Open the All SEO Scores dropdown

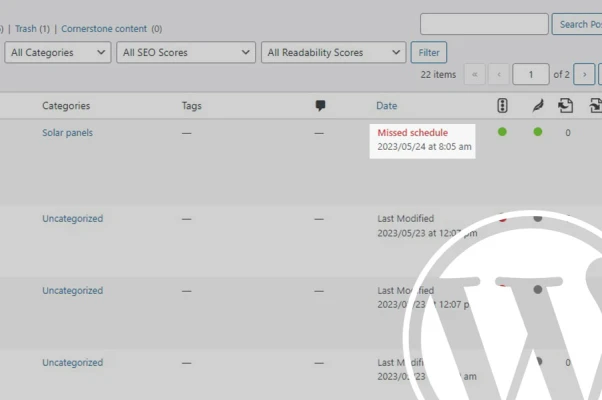click(x=186, y=52)
